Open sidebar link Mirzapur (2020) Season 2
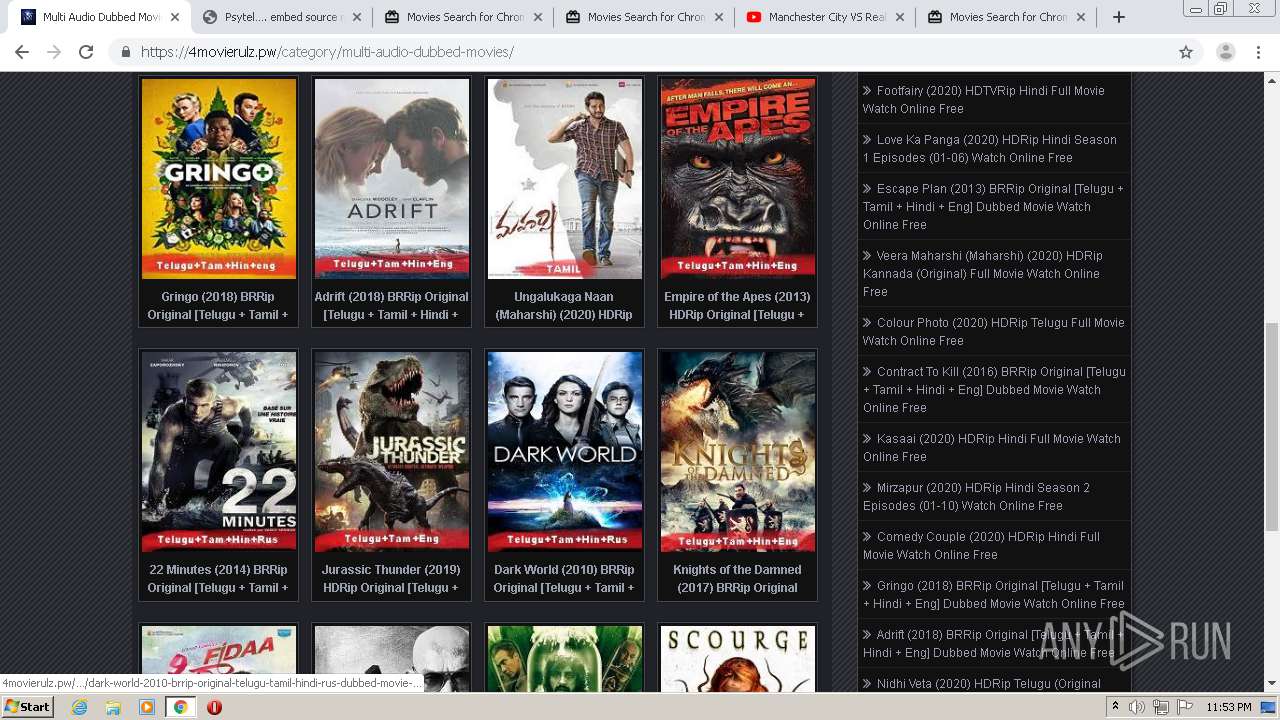This screenshot has width=1280, height=720. 977,496
